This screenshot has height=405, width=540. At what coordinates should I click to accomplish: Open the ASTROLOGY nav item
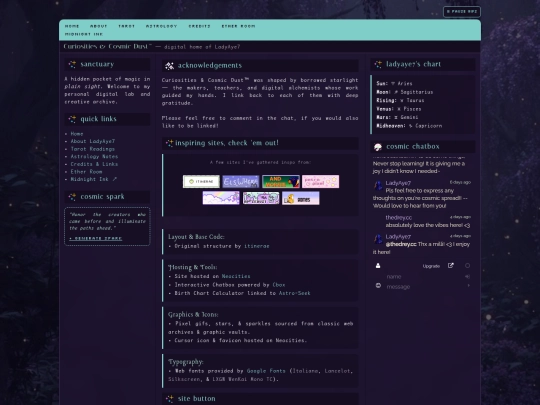point(162,26)
